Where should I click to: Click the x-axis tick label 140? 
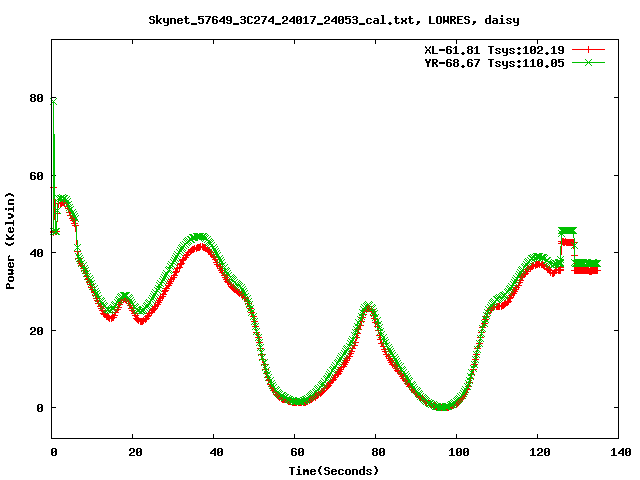[620, 452]
